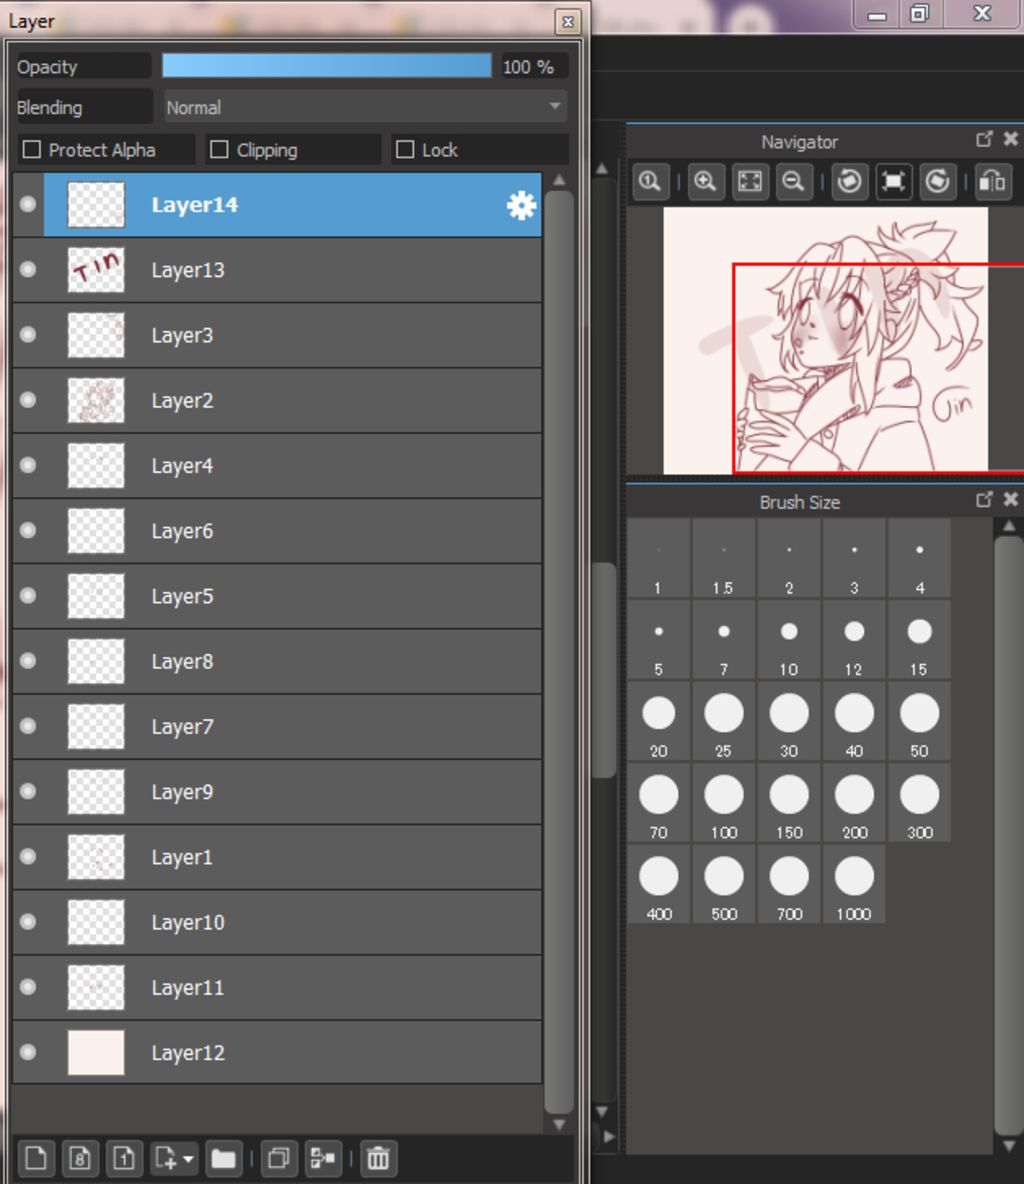
Task: Add a new 8-bit layer
Action: (x=80, y=1158)
